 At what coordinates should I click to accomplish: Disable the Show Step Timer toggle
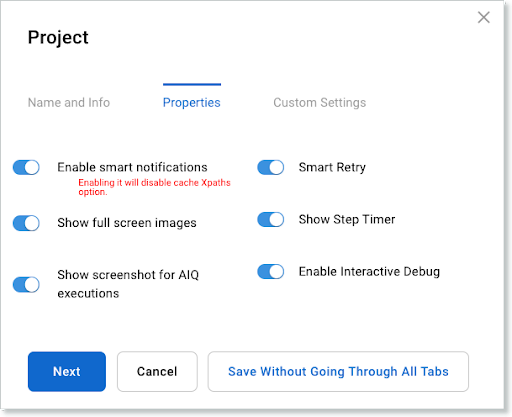tap(271, 219)
